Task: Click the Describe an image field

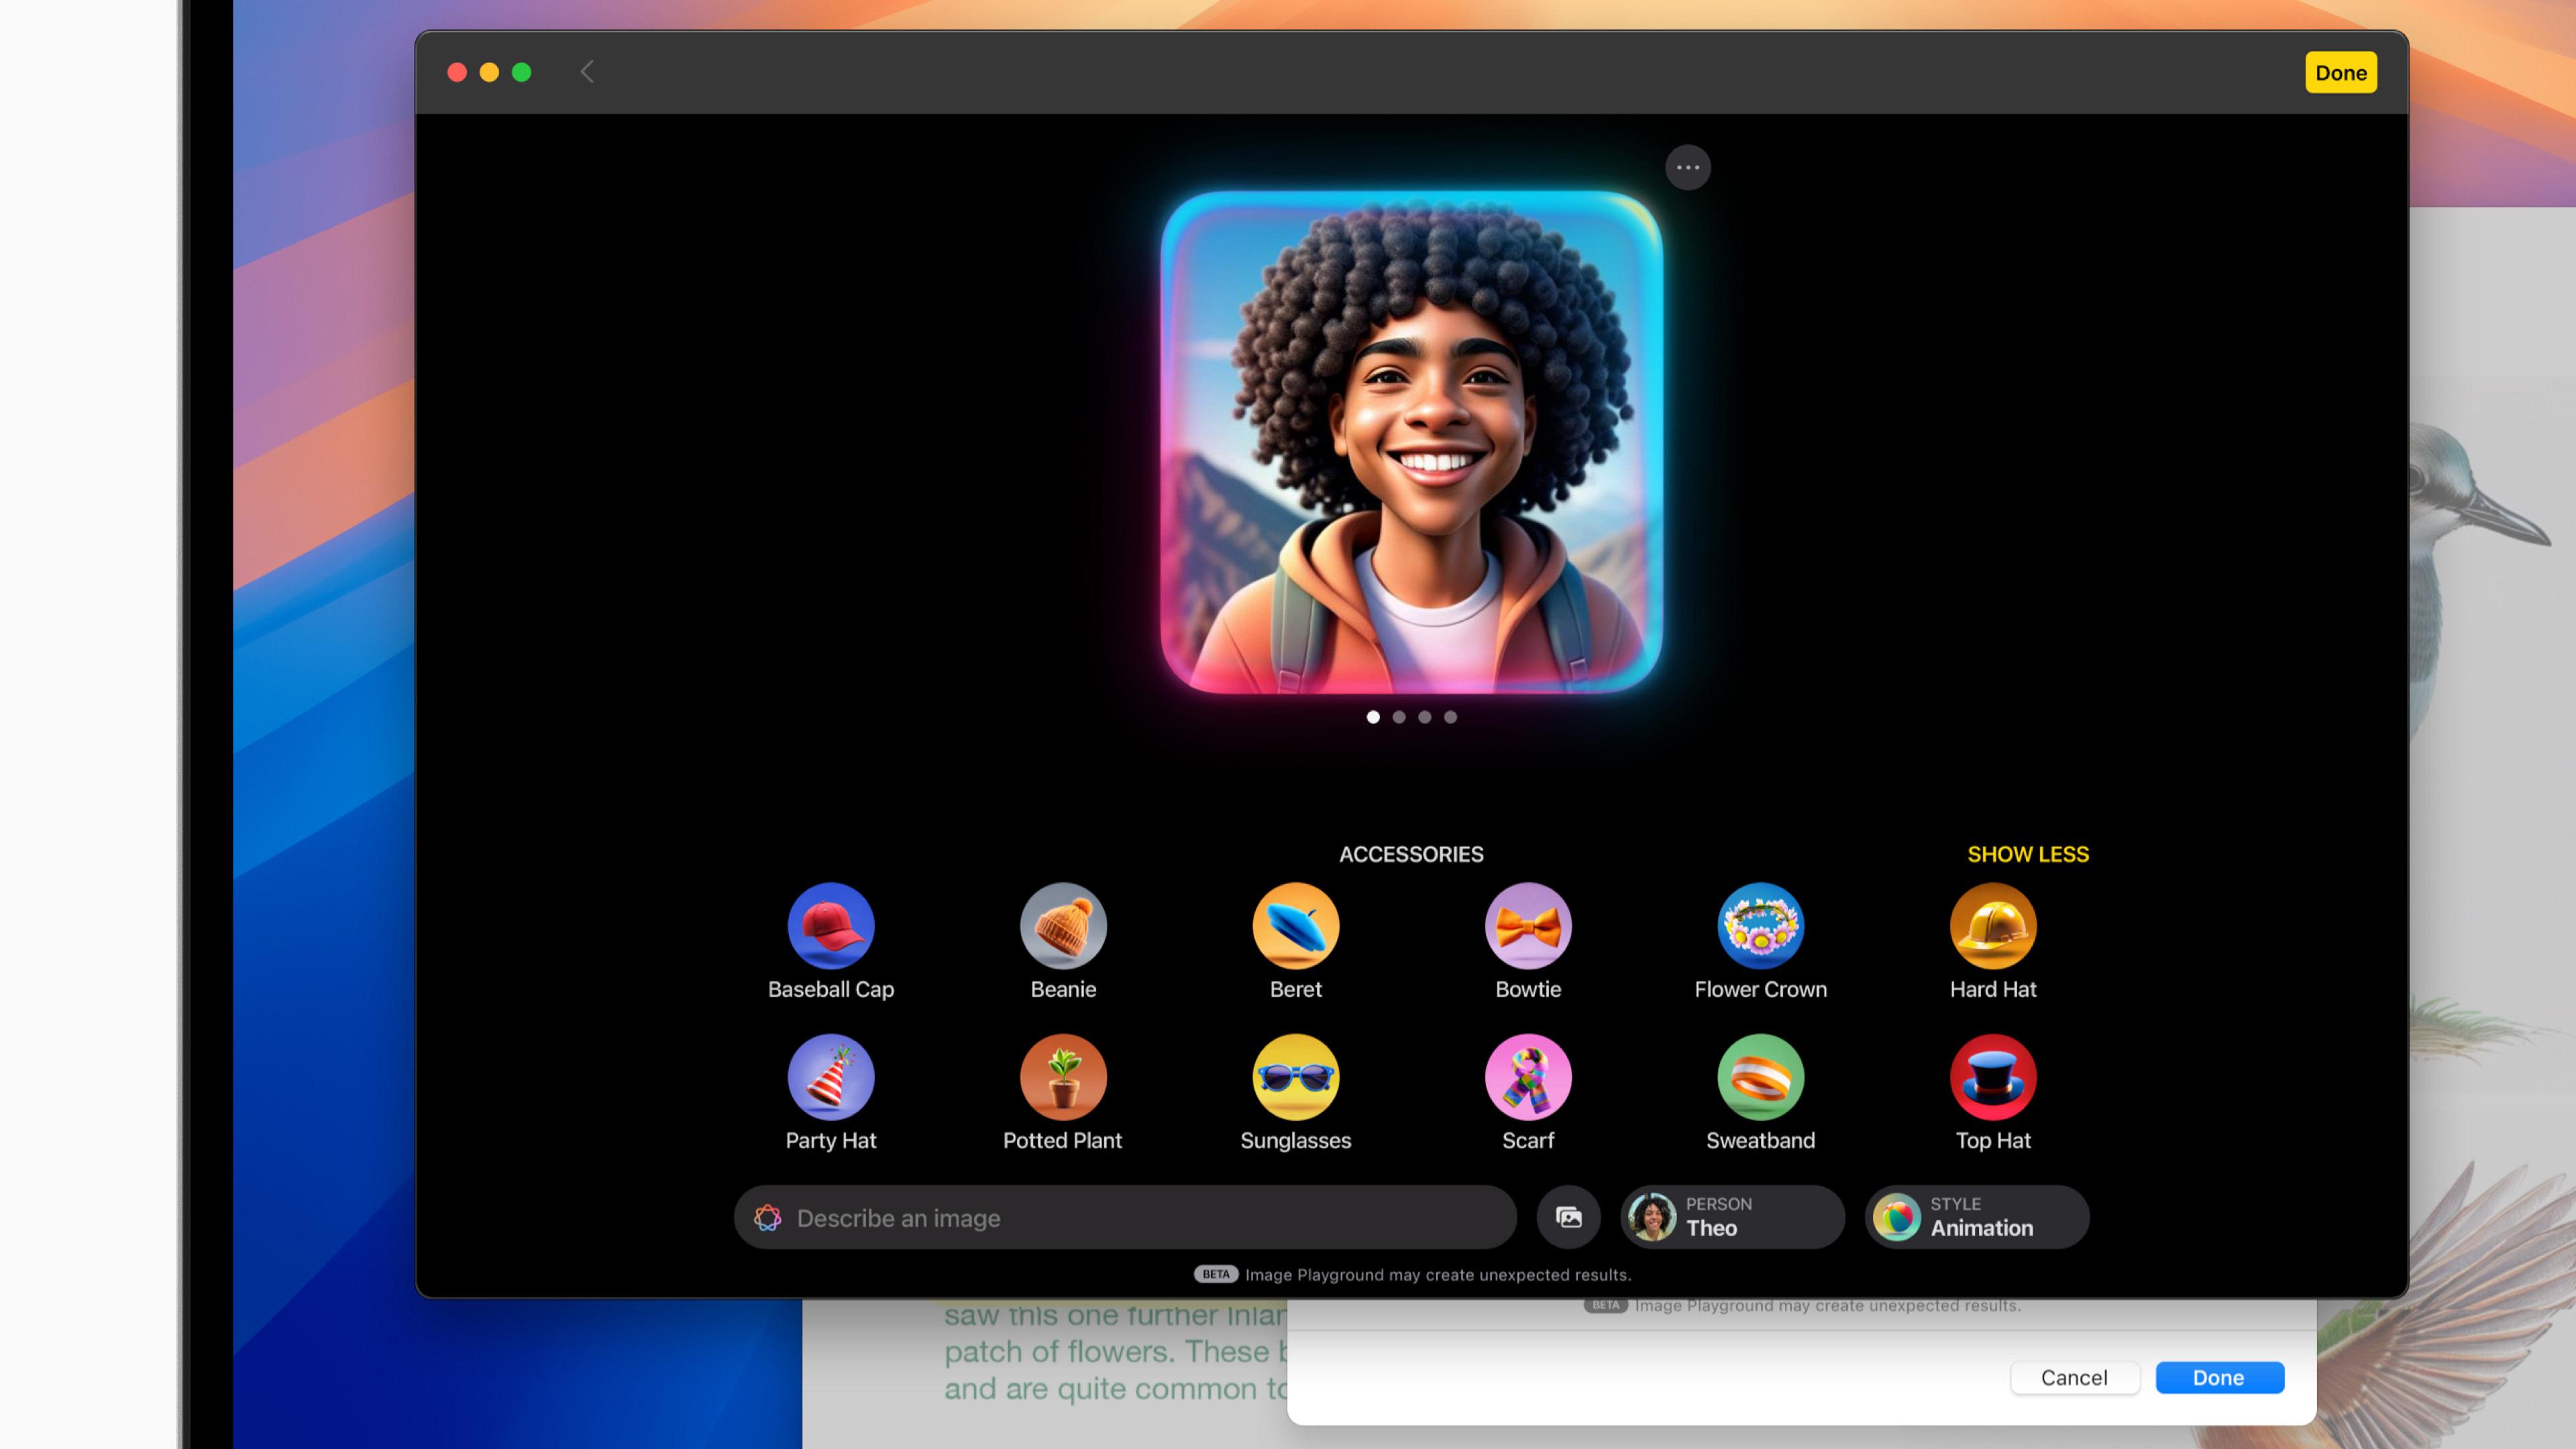Action: [1100, 1217]
